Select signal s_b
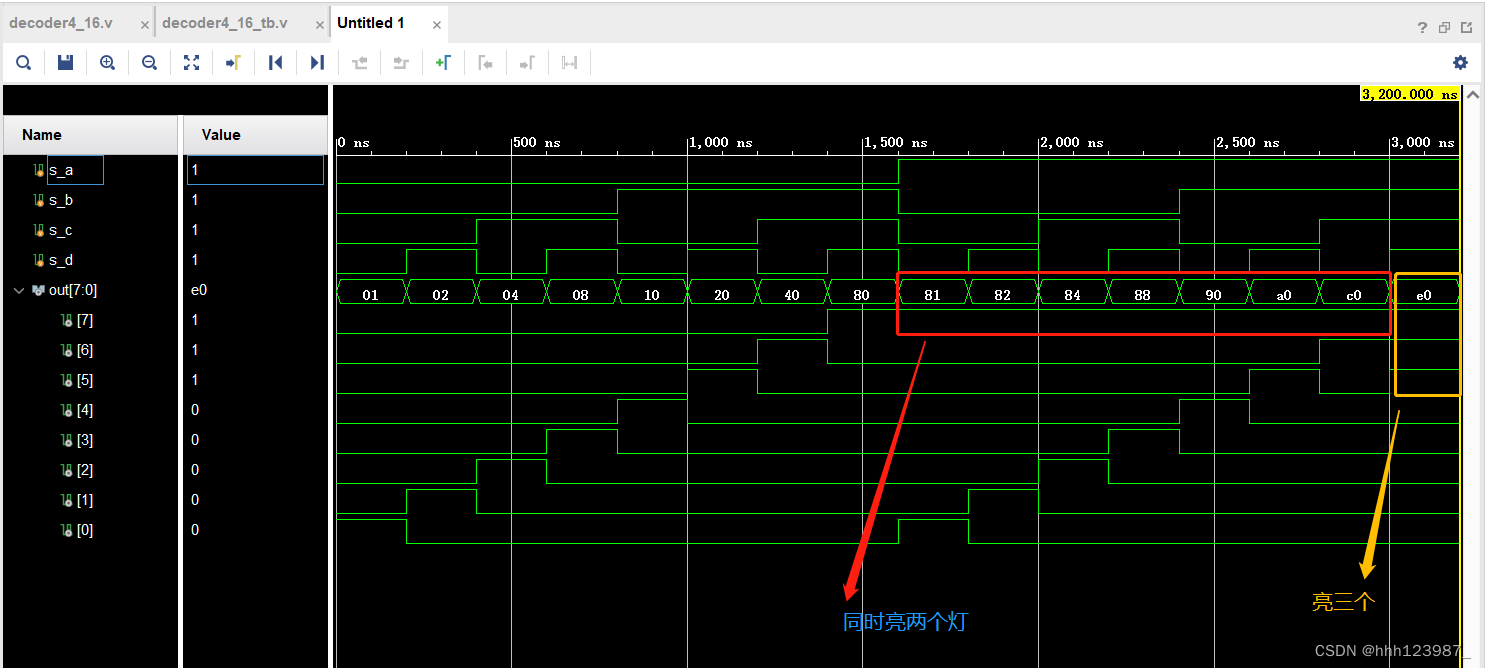The width and height of the screenshot is (1486, 668). tap(61, 200)
